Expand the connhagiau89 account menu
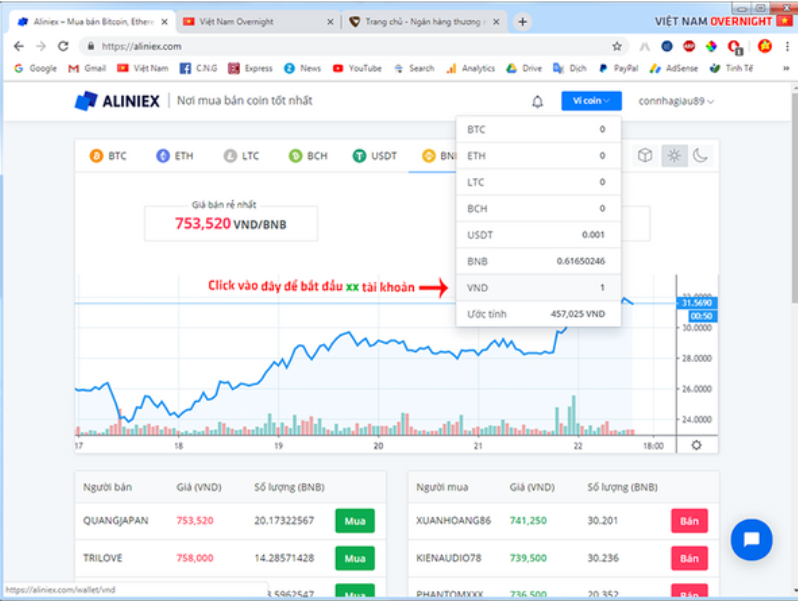Screen dimensions: 798x601 (676, 101)
